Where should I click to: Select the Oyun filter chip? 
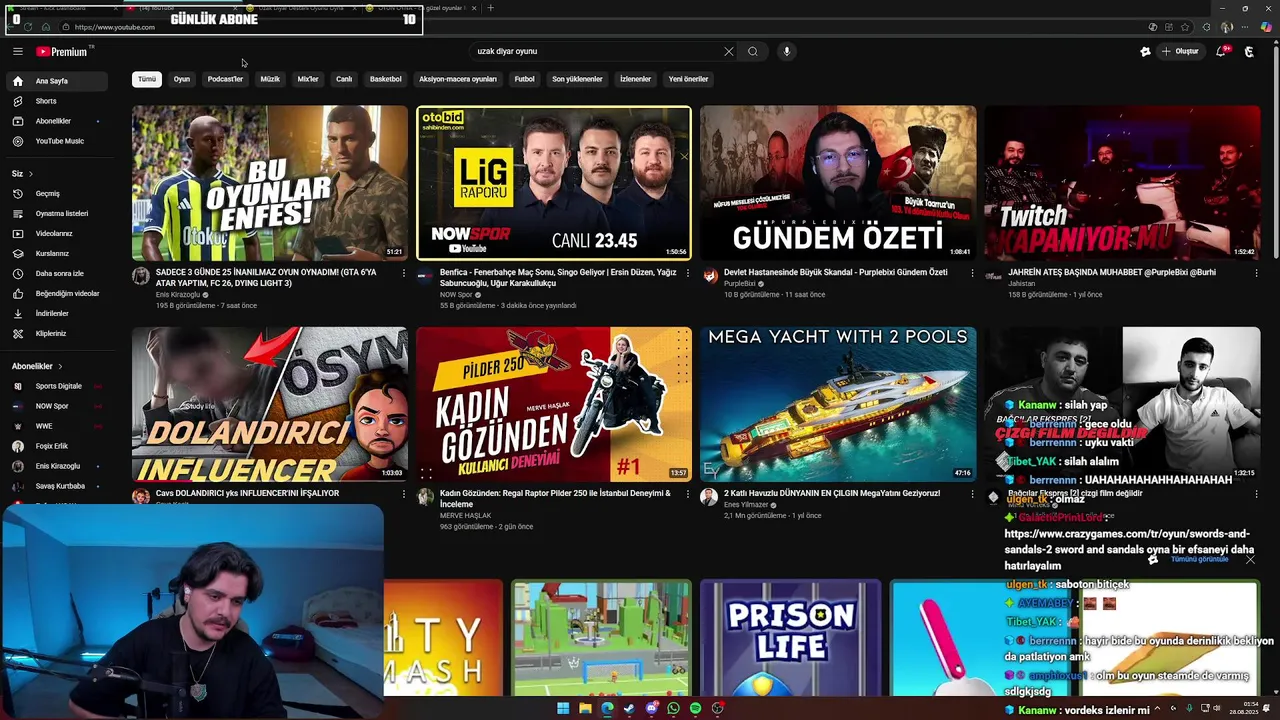click(182, 79)
